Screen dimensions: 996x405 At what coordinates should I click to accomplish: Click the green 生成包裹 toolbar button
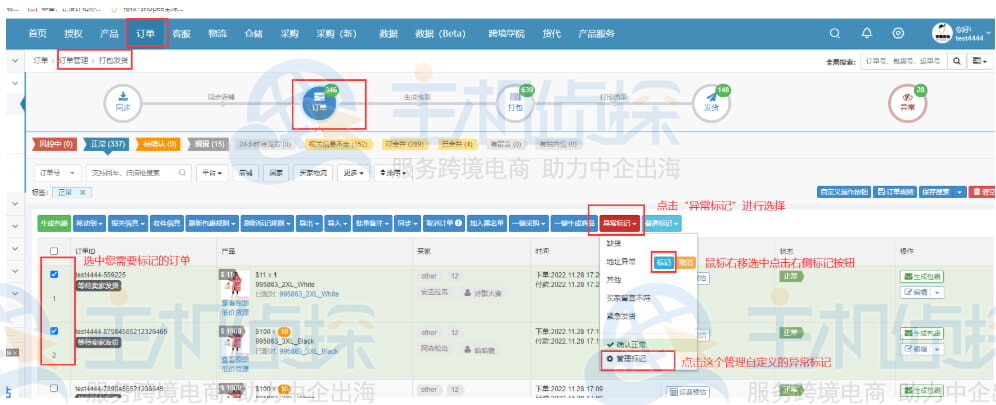(54, 223)
